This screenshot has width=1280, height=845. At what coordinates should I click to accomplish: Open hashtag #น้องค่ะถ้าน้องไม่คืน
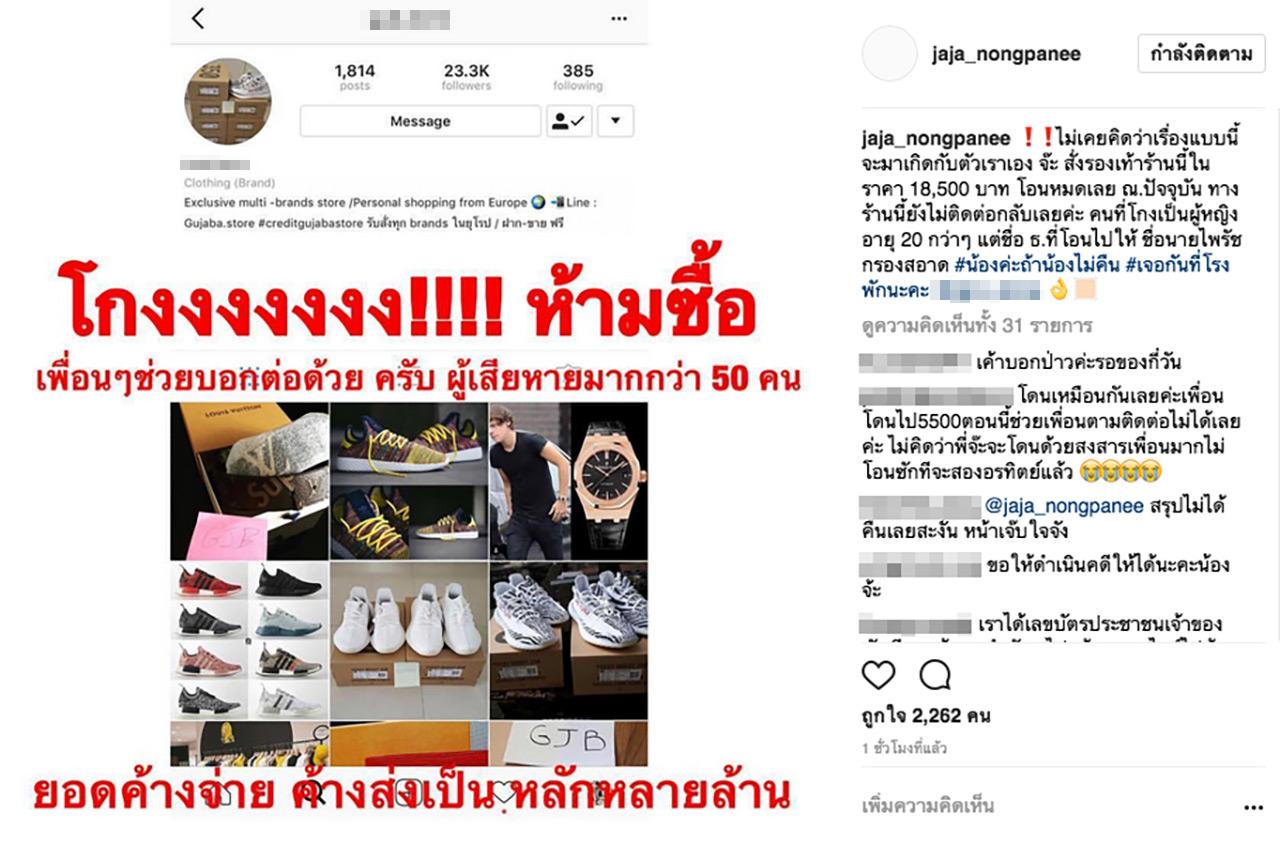(1037, 266)
